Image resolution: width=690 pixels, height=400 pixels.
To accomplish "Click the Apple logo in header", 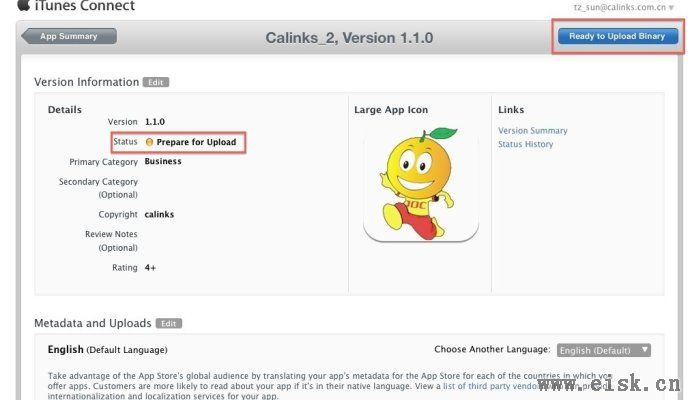I will point(23,4).
